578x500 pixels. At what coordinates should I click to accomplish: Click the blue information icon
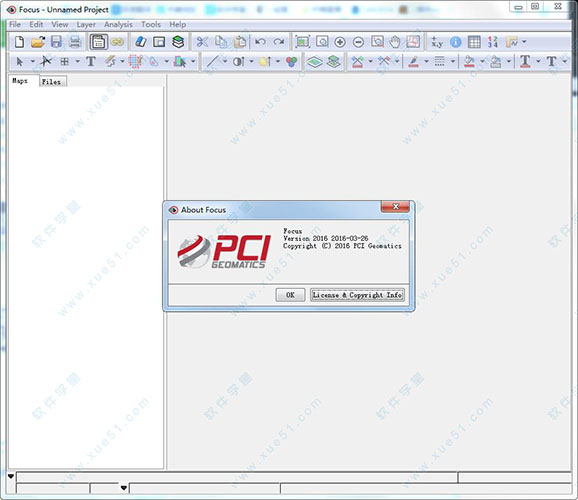tap(456, 42)
